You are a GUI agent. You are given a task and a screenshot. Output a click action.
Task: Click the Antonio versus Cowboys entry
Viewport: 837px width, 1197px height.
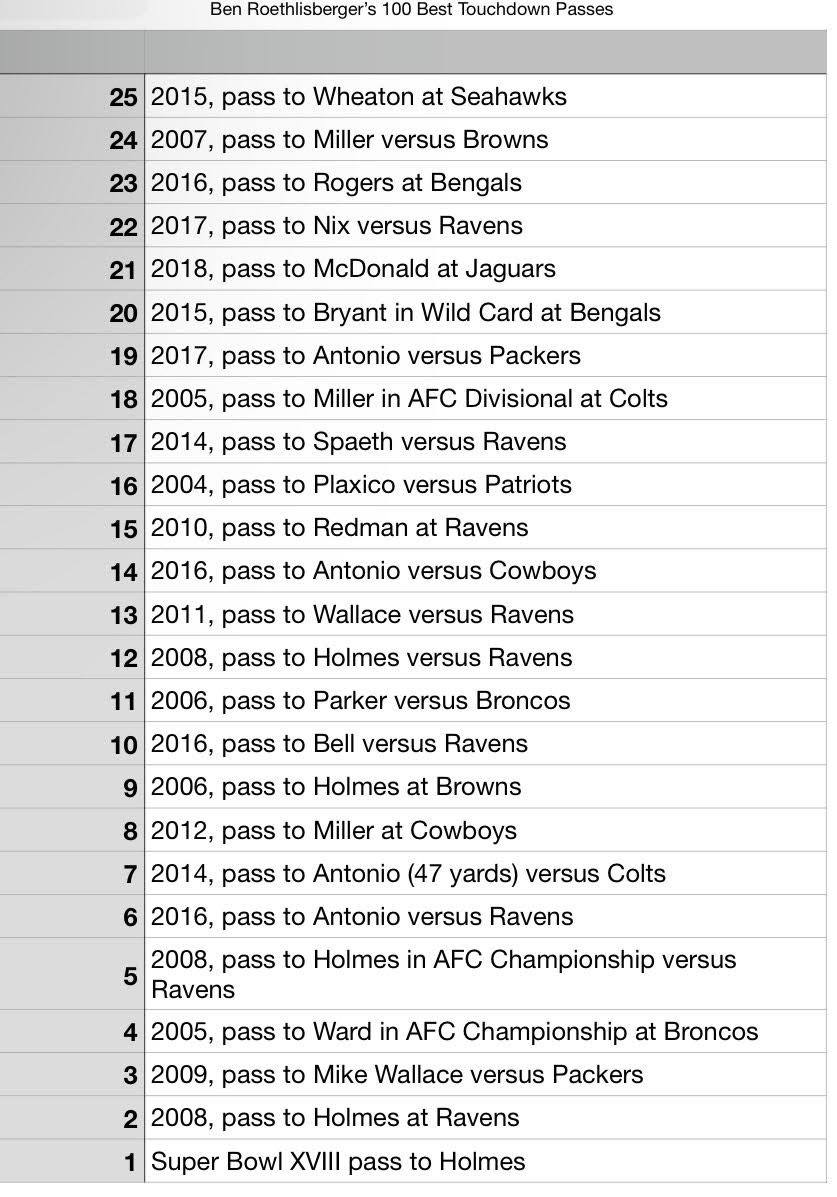(x=485, y=570)
